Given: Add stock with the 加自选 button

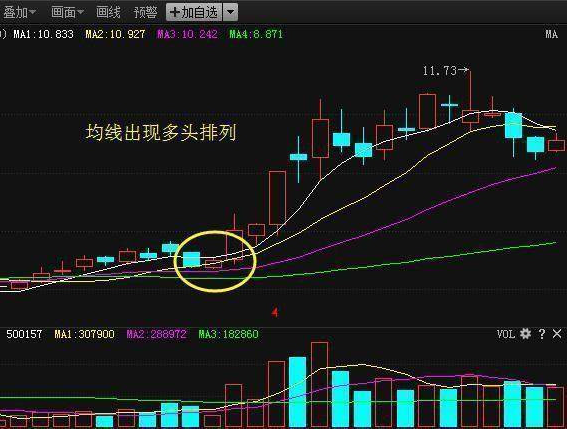Looking at the screenshot, I should pos(194,12).
